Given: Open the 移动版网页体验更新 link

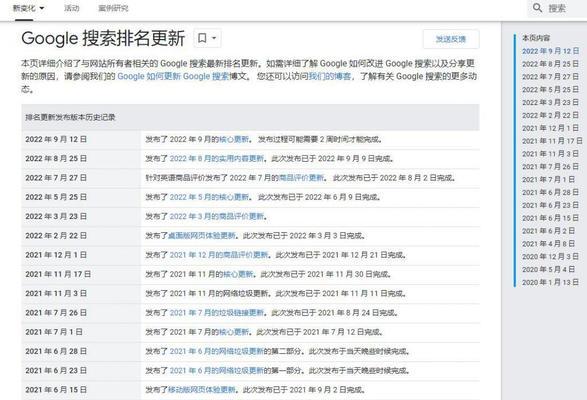Looking at the screenshot, I should click(x=201, y=390).
